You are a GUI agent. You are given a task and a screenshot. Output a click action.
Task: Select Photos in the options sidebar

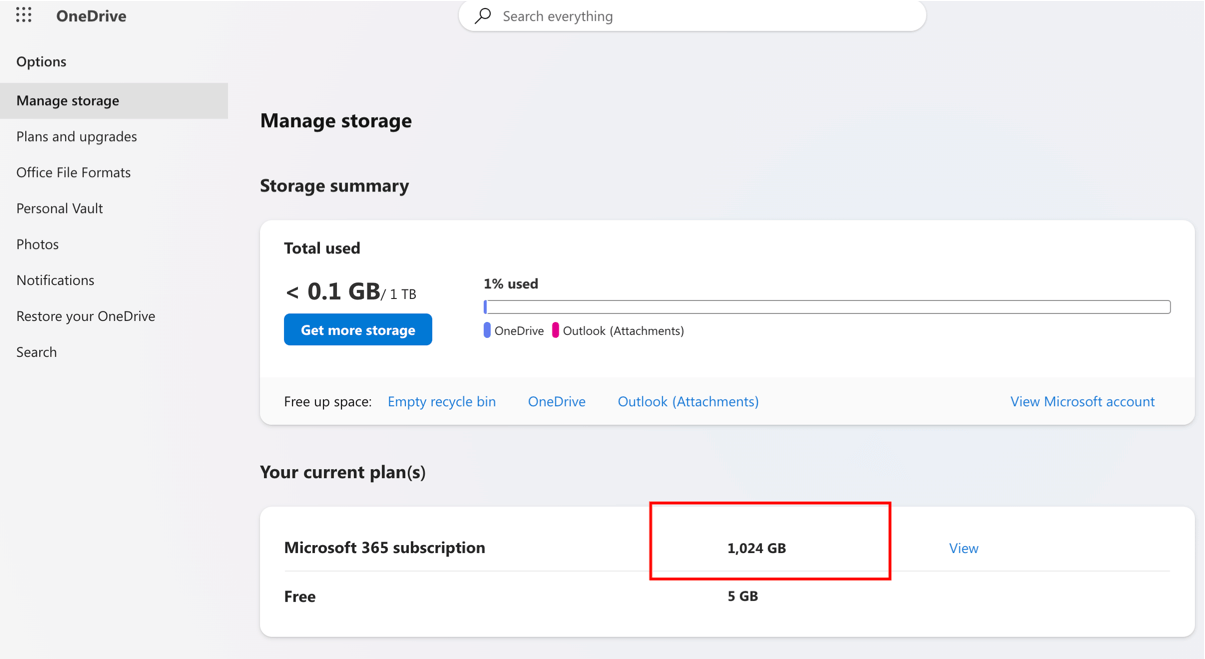point(37,244)
